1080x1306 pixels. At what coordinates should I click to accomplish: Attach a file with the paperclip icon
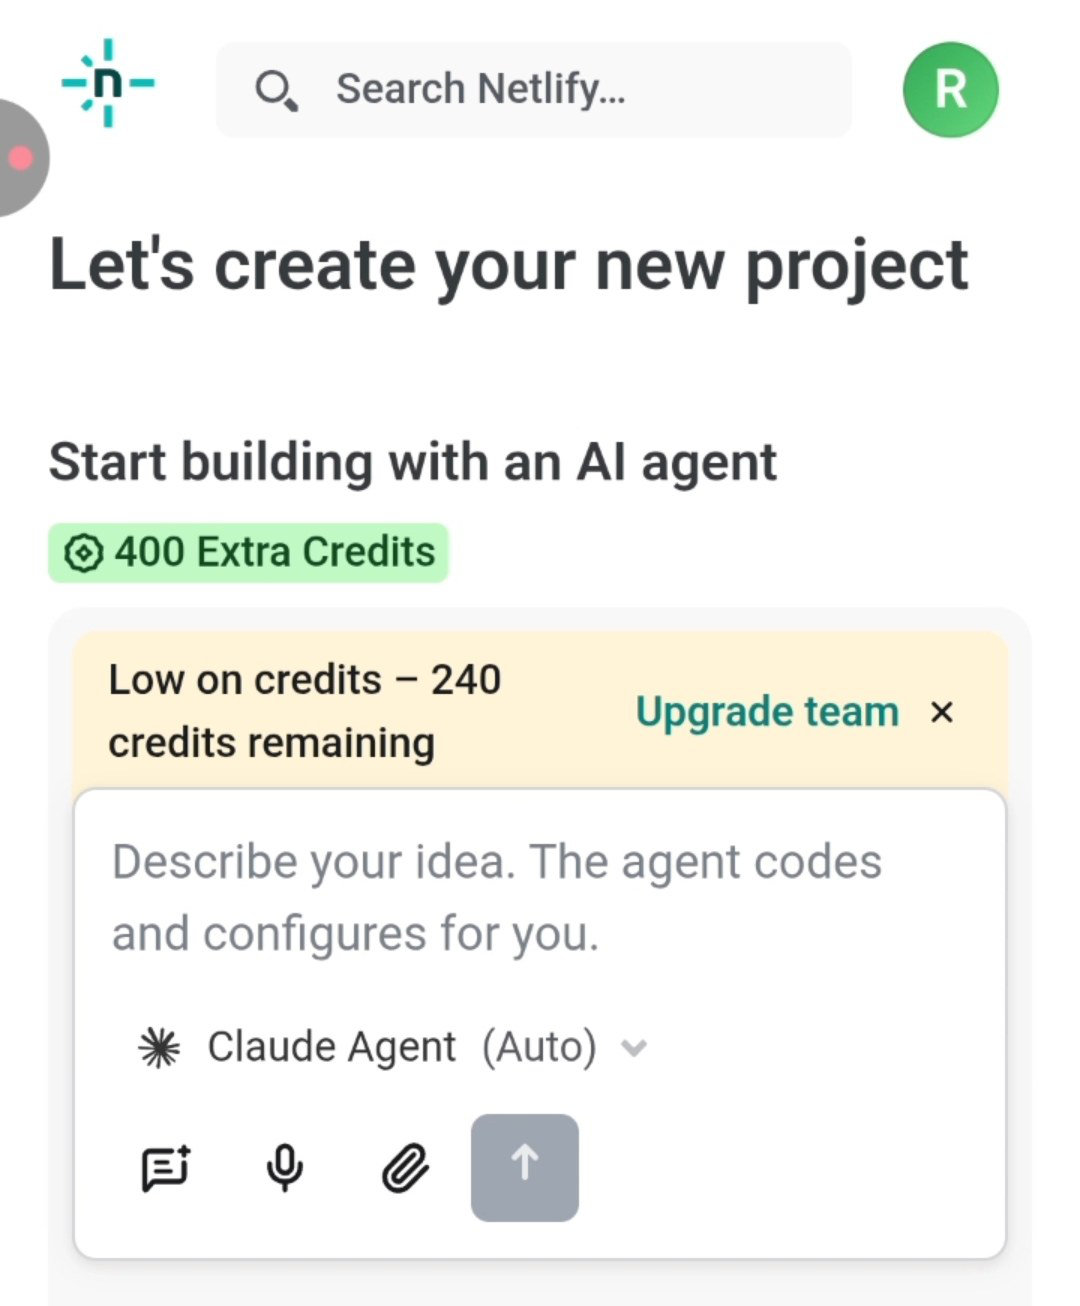(x=405, y=1168)
